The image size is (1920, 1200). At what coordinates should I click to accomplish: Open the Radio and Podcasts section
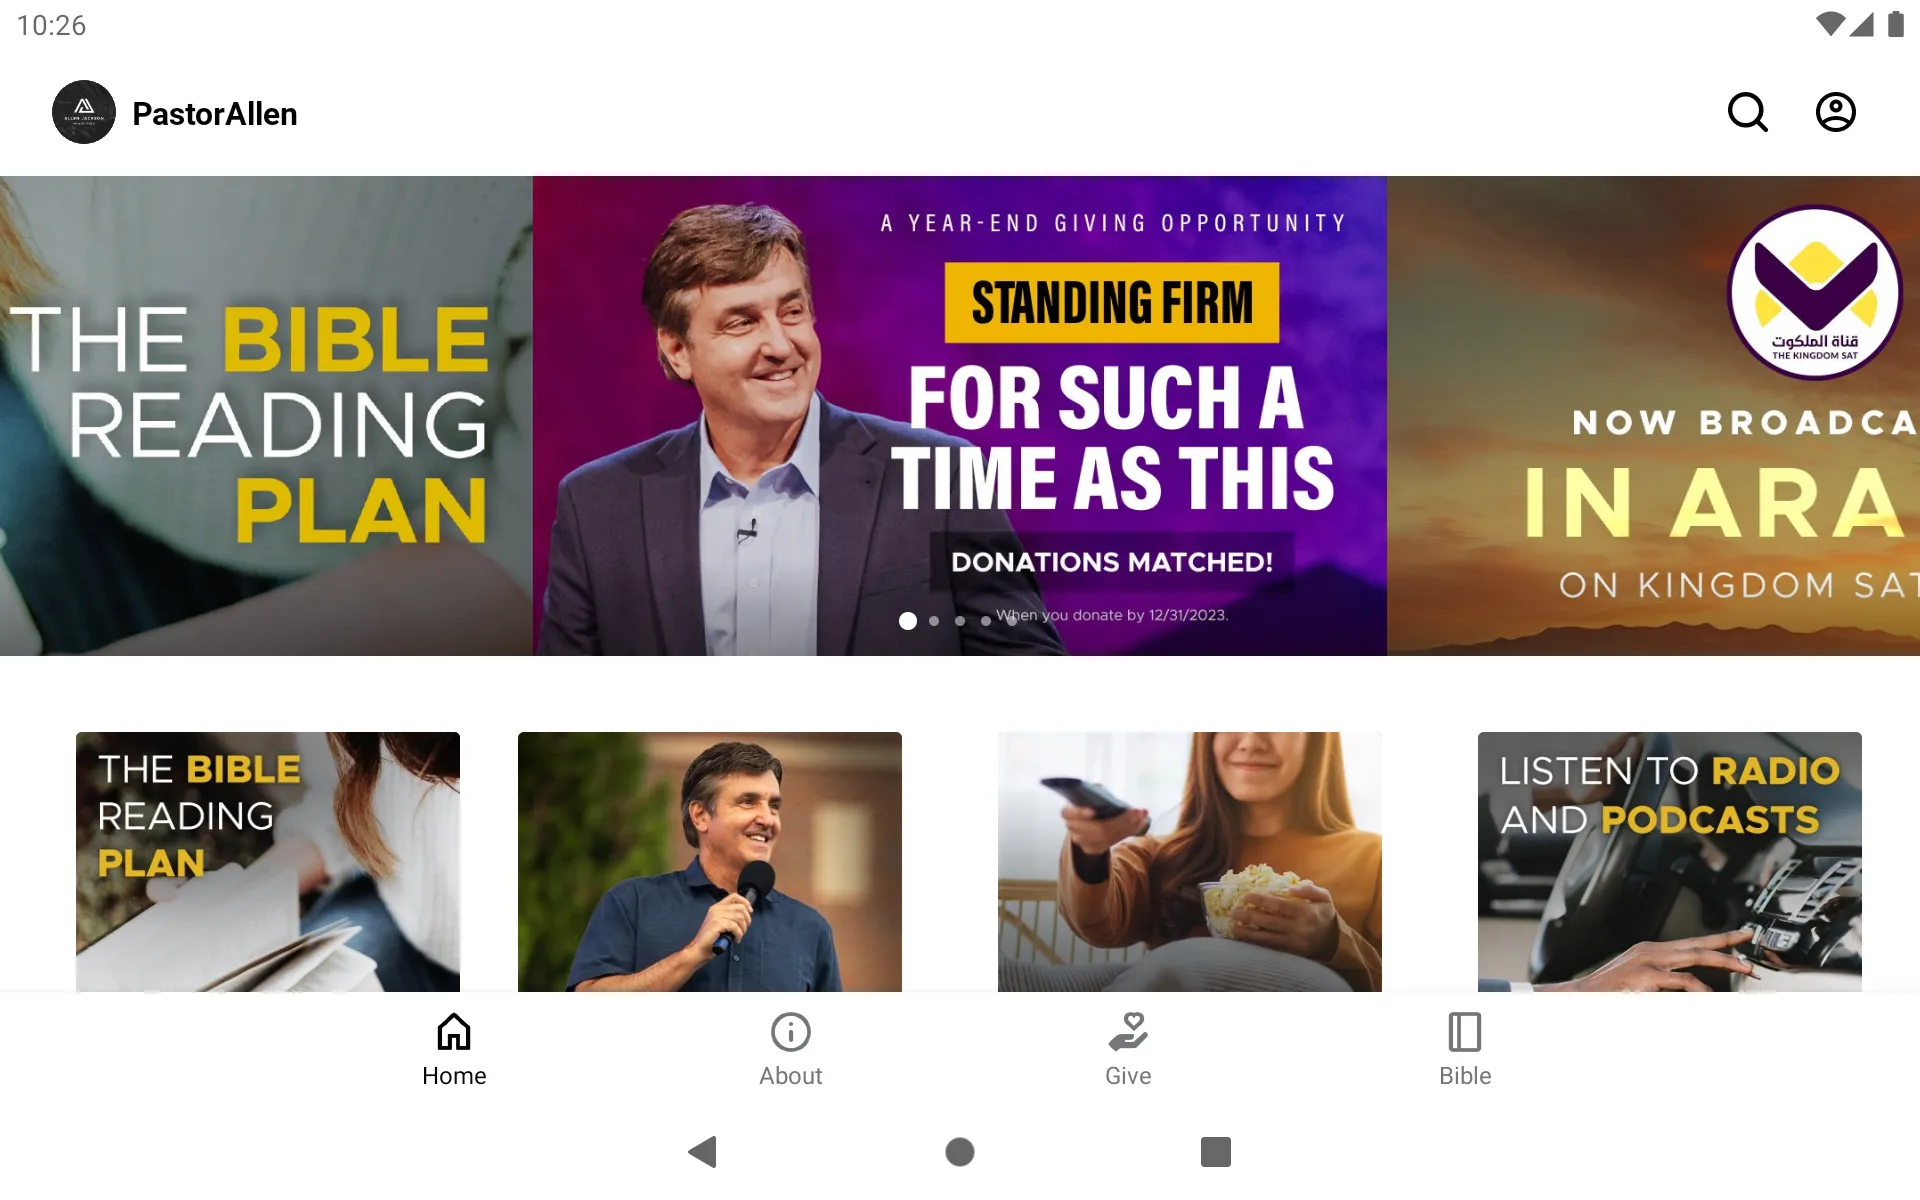click(1668, 860)
